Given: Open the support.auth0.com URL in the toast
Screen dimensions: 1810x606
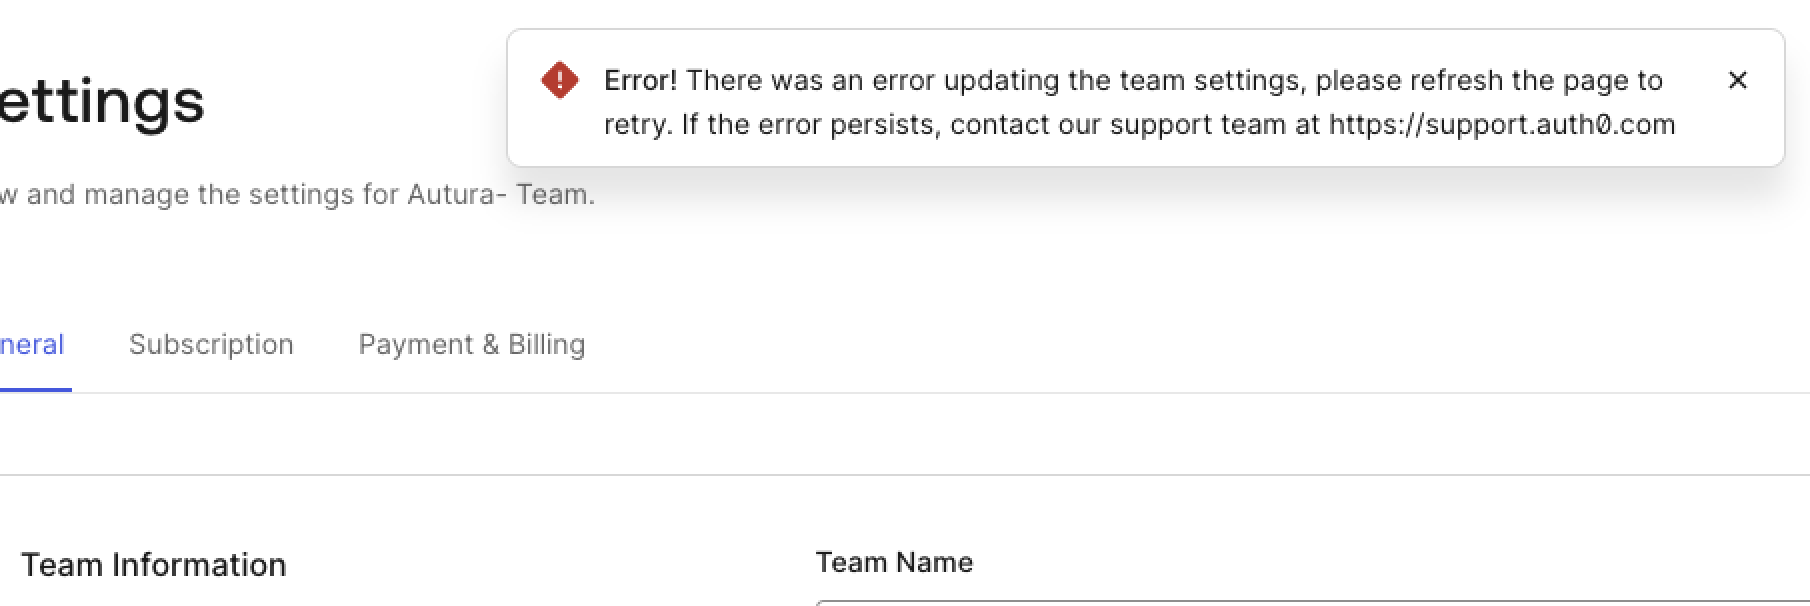Looking at the screenshot, I should tap(1501, 125).
